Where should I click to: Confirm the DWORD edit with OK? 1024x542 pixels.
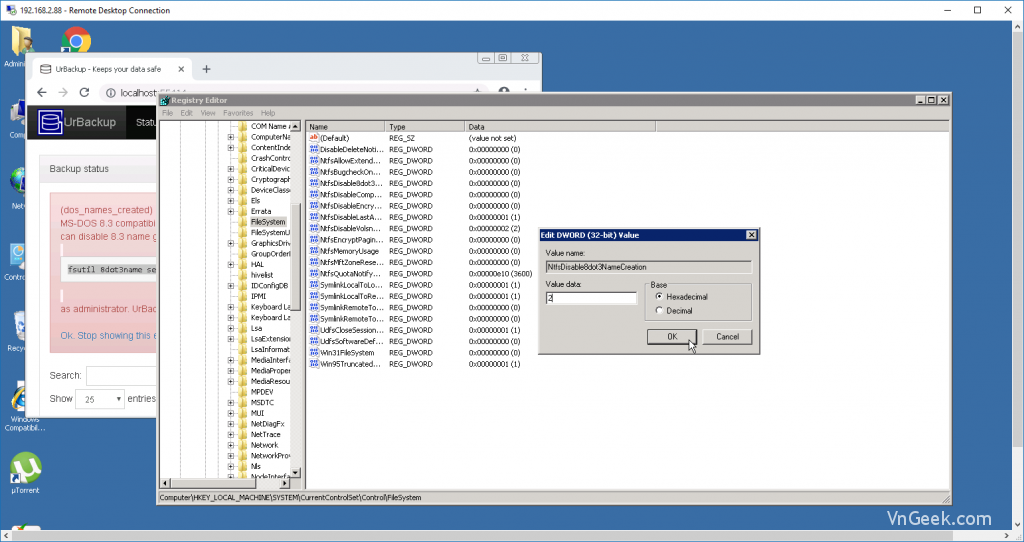(672, 337)
